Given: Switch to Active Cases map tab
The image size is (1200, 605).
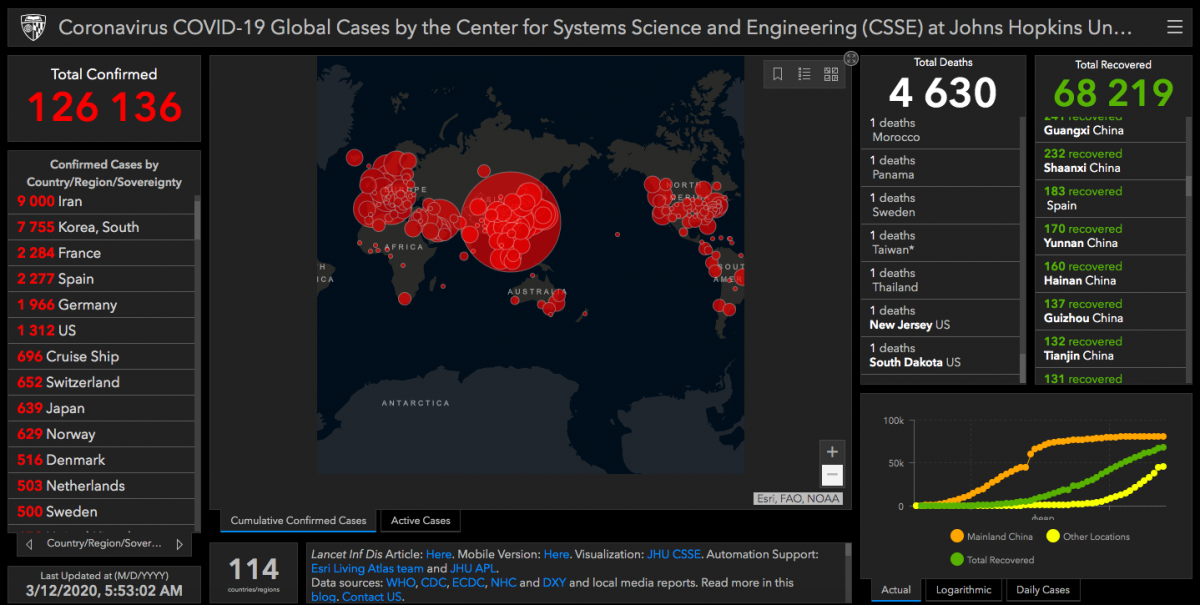Looking at the screenshot, I should (421, 520).
